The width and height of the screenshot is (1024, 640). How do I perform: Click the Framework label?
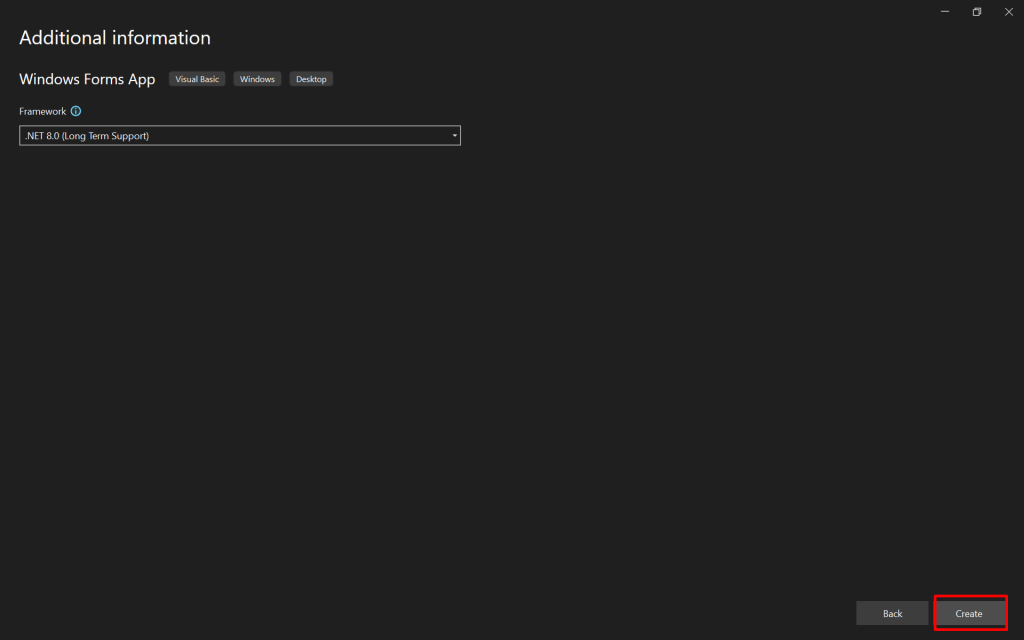(x=42, y=111)
